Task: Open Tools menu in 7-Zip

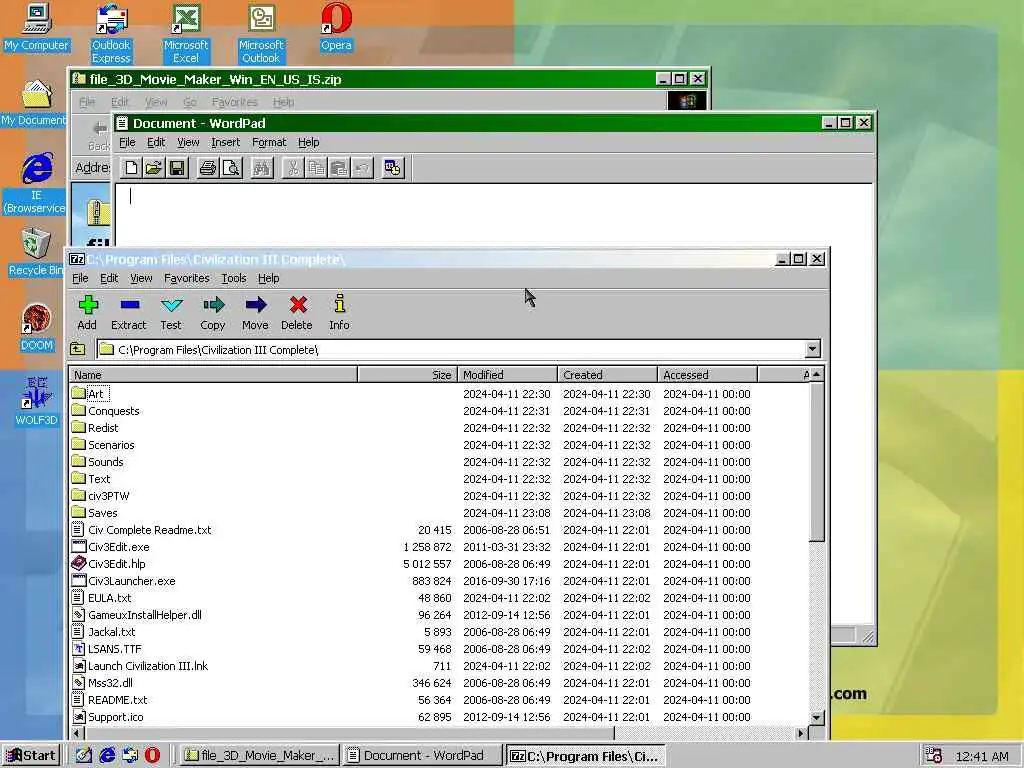Action: [234, 278]
